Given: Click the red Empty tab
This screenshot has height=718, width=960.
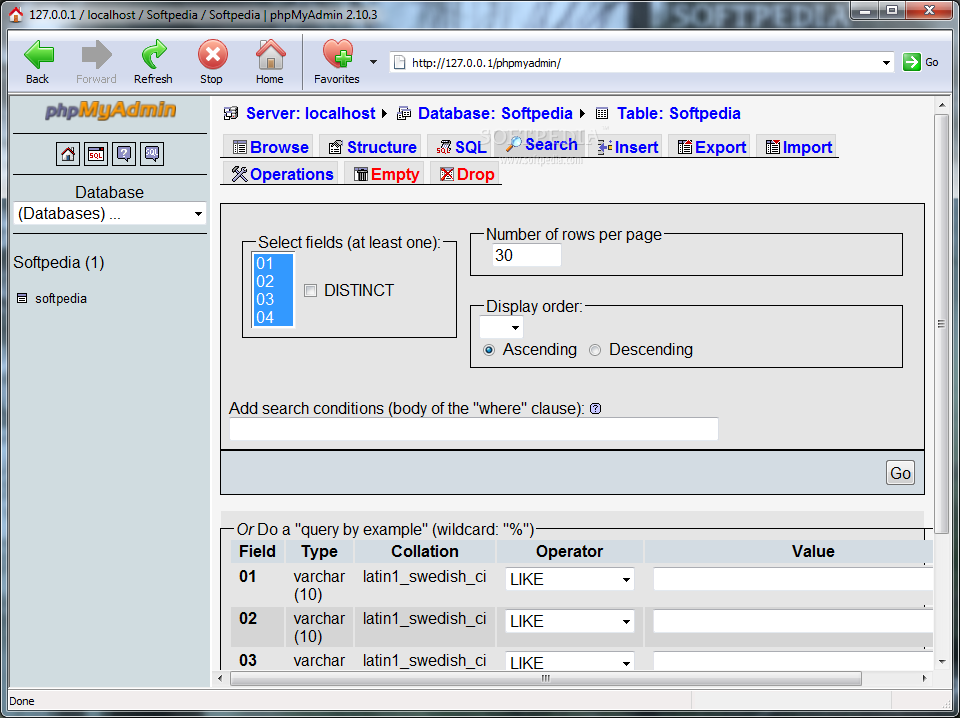Looking at the screenshot, I should tap(386, 174).
